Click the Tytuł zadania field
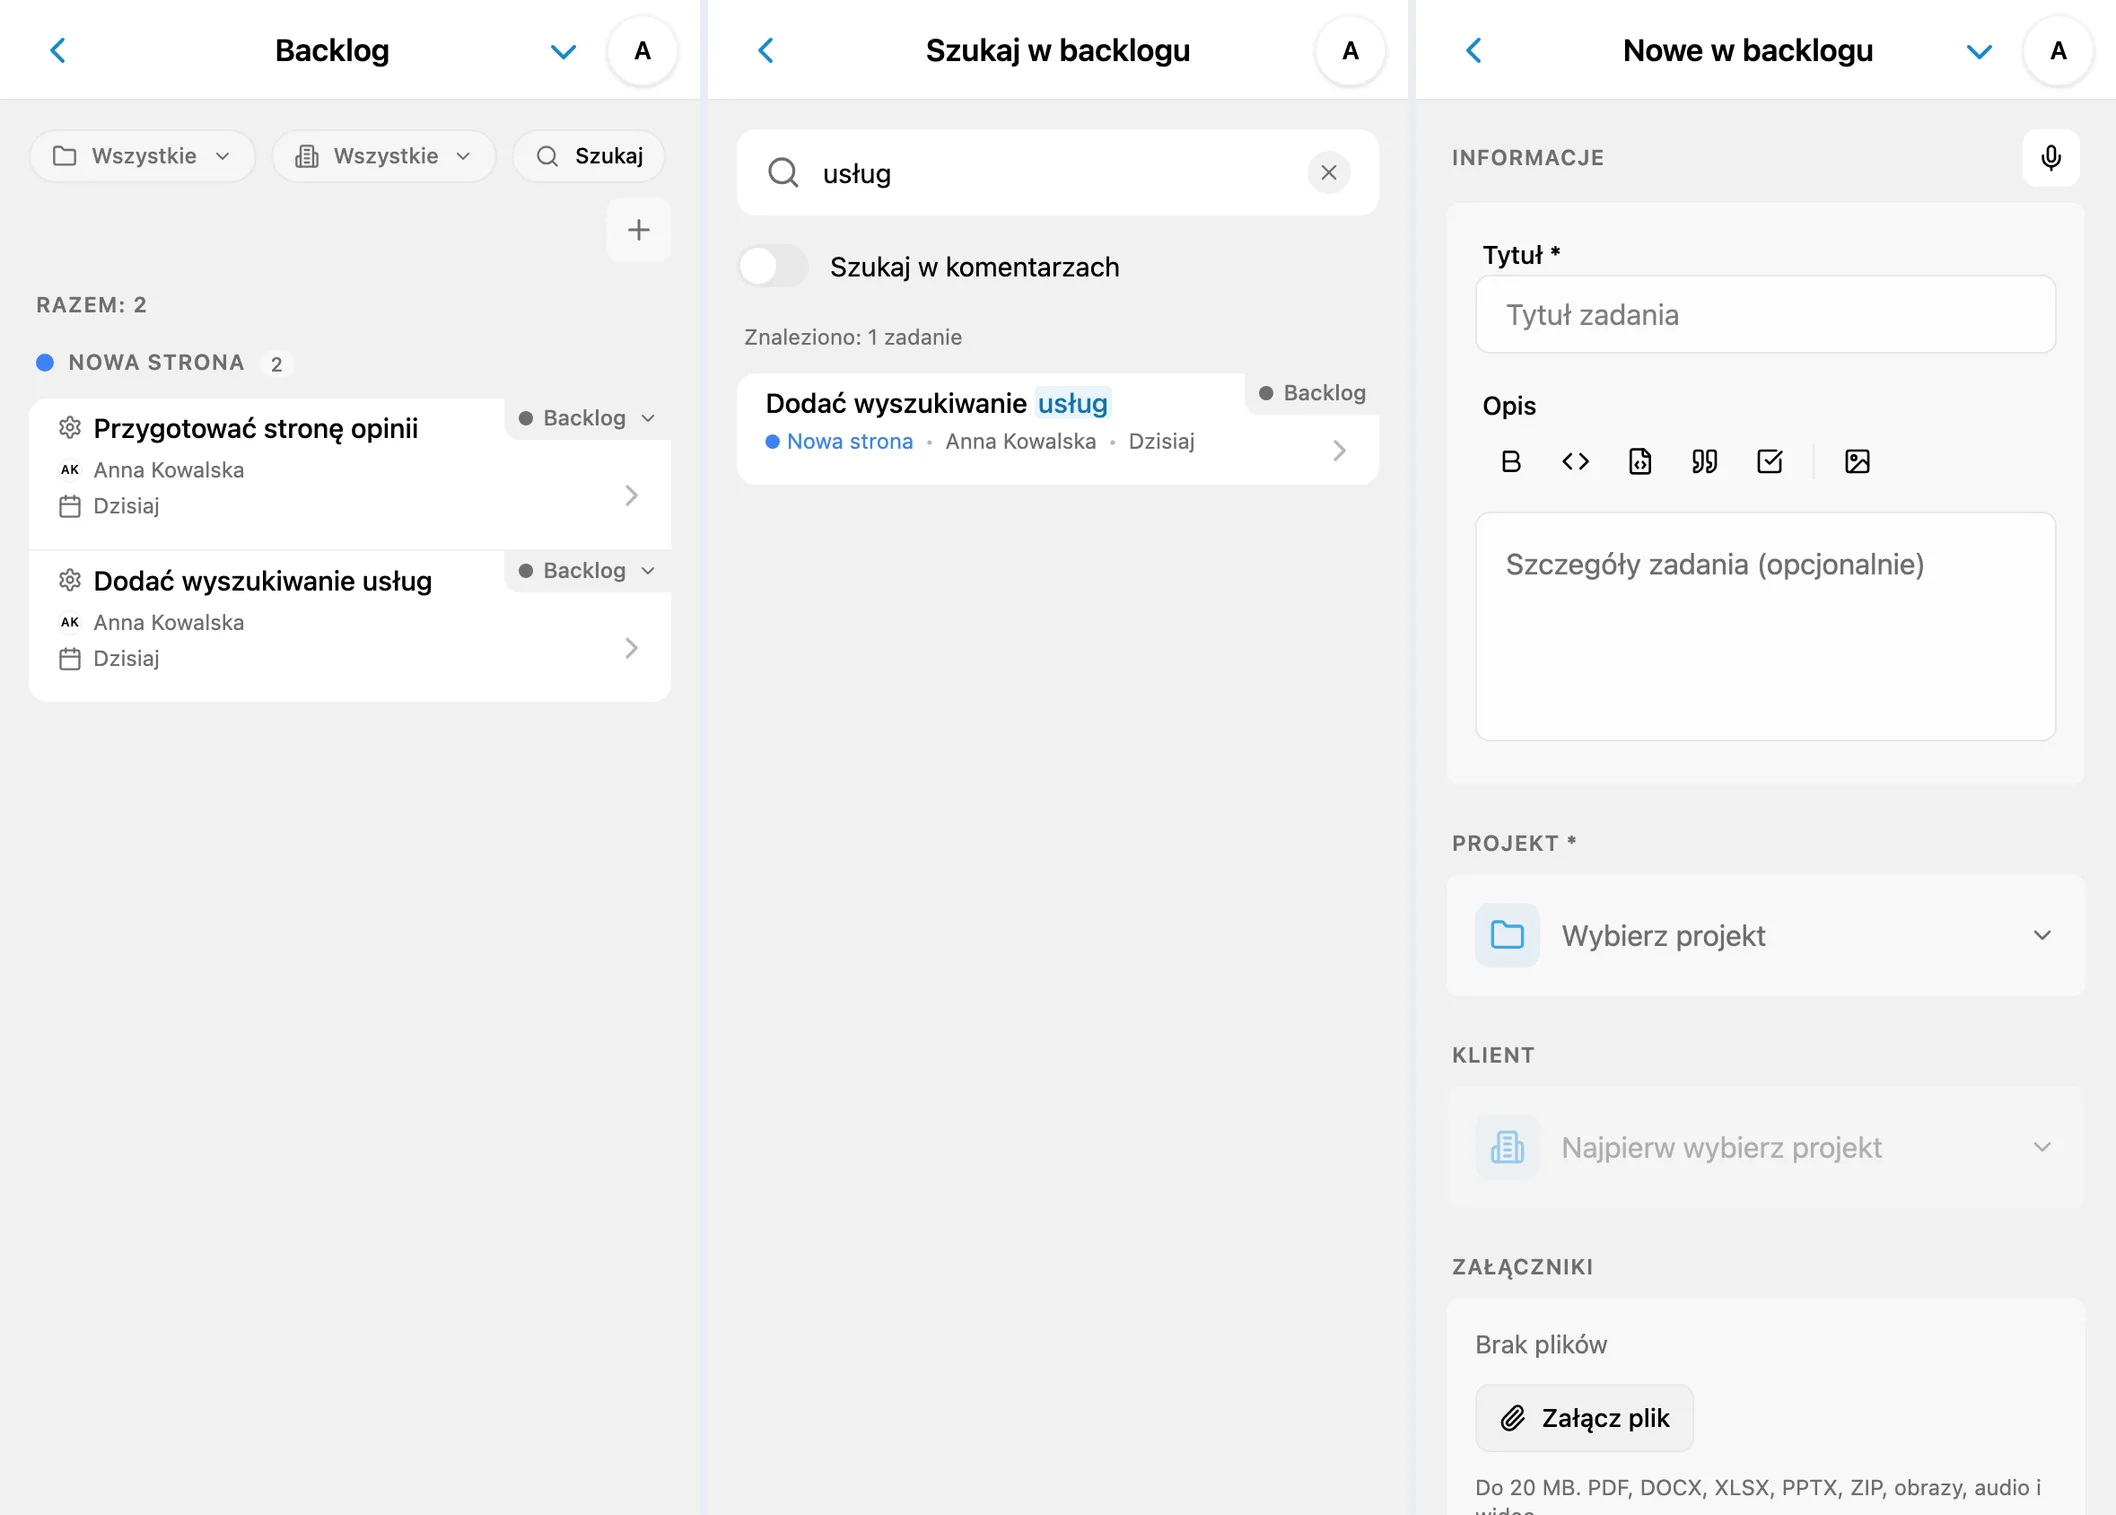Viewport: 2116px width, 1515px height. [x=1765, y=314]
